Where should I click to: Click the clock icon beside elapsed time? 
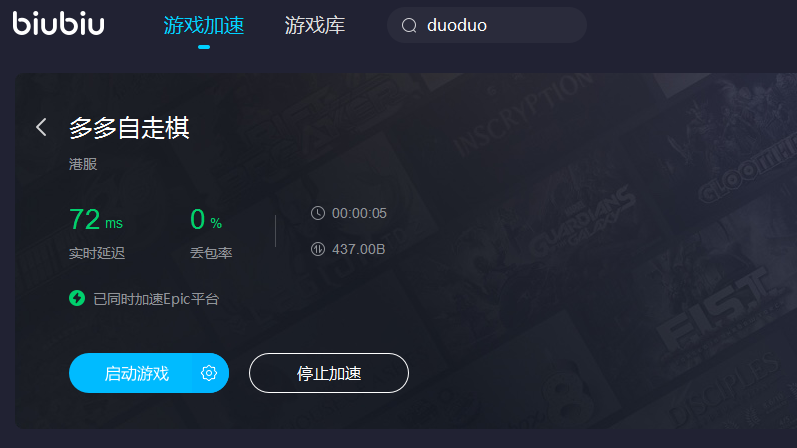tap(318, 213)
